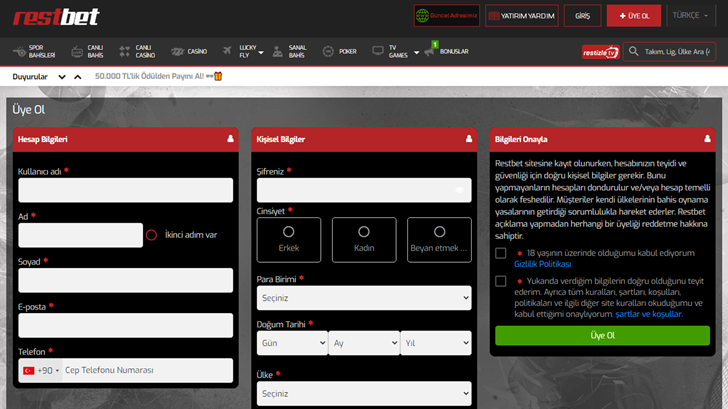Open the Türkçe language dropdown
Image resolution: width=728 pixels, height=409 pixels.
(690, 15)
